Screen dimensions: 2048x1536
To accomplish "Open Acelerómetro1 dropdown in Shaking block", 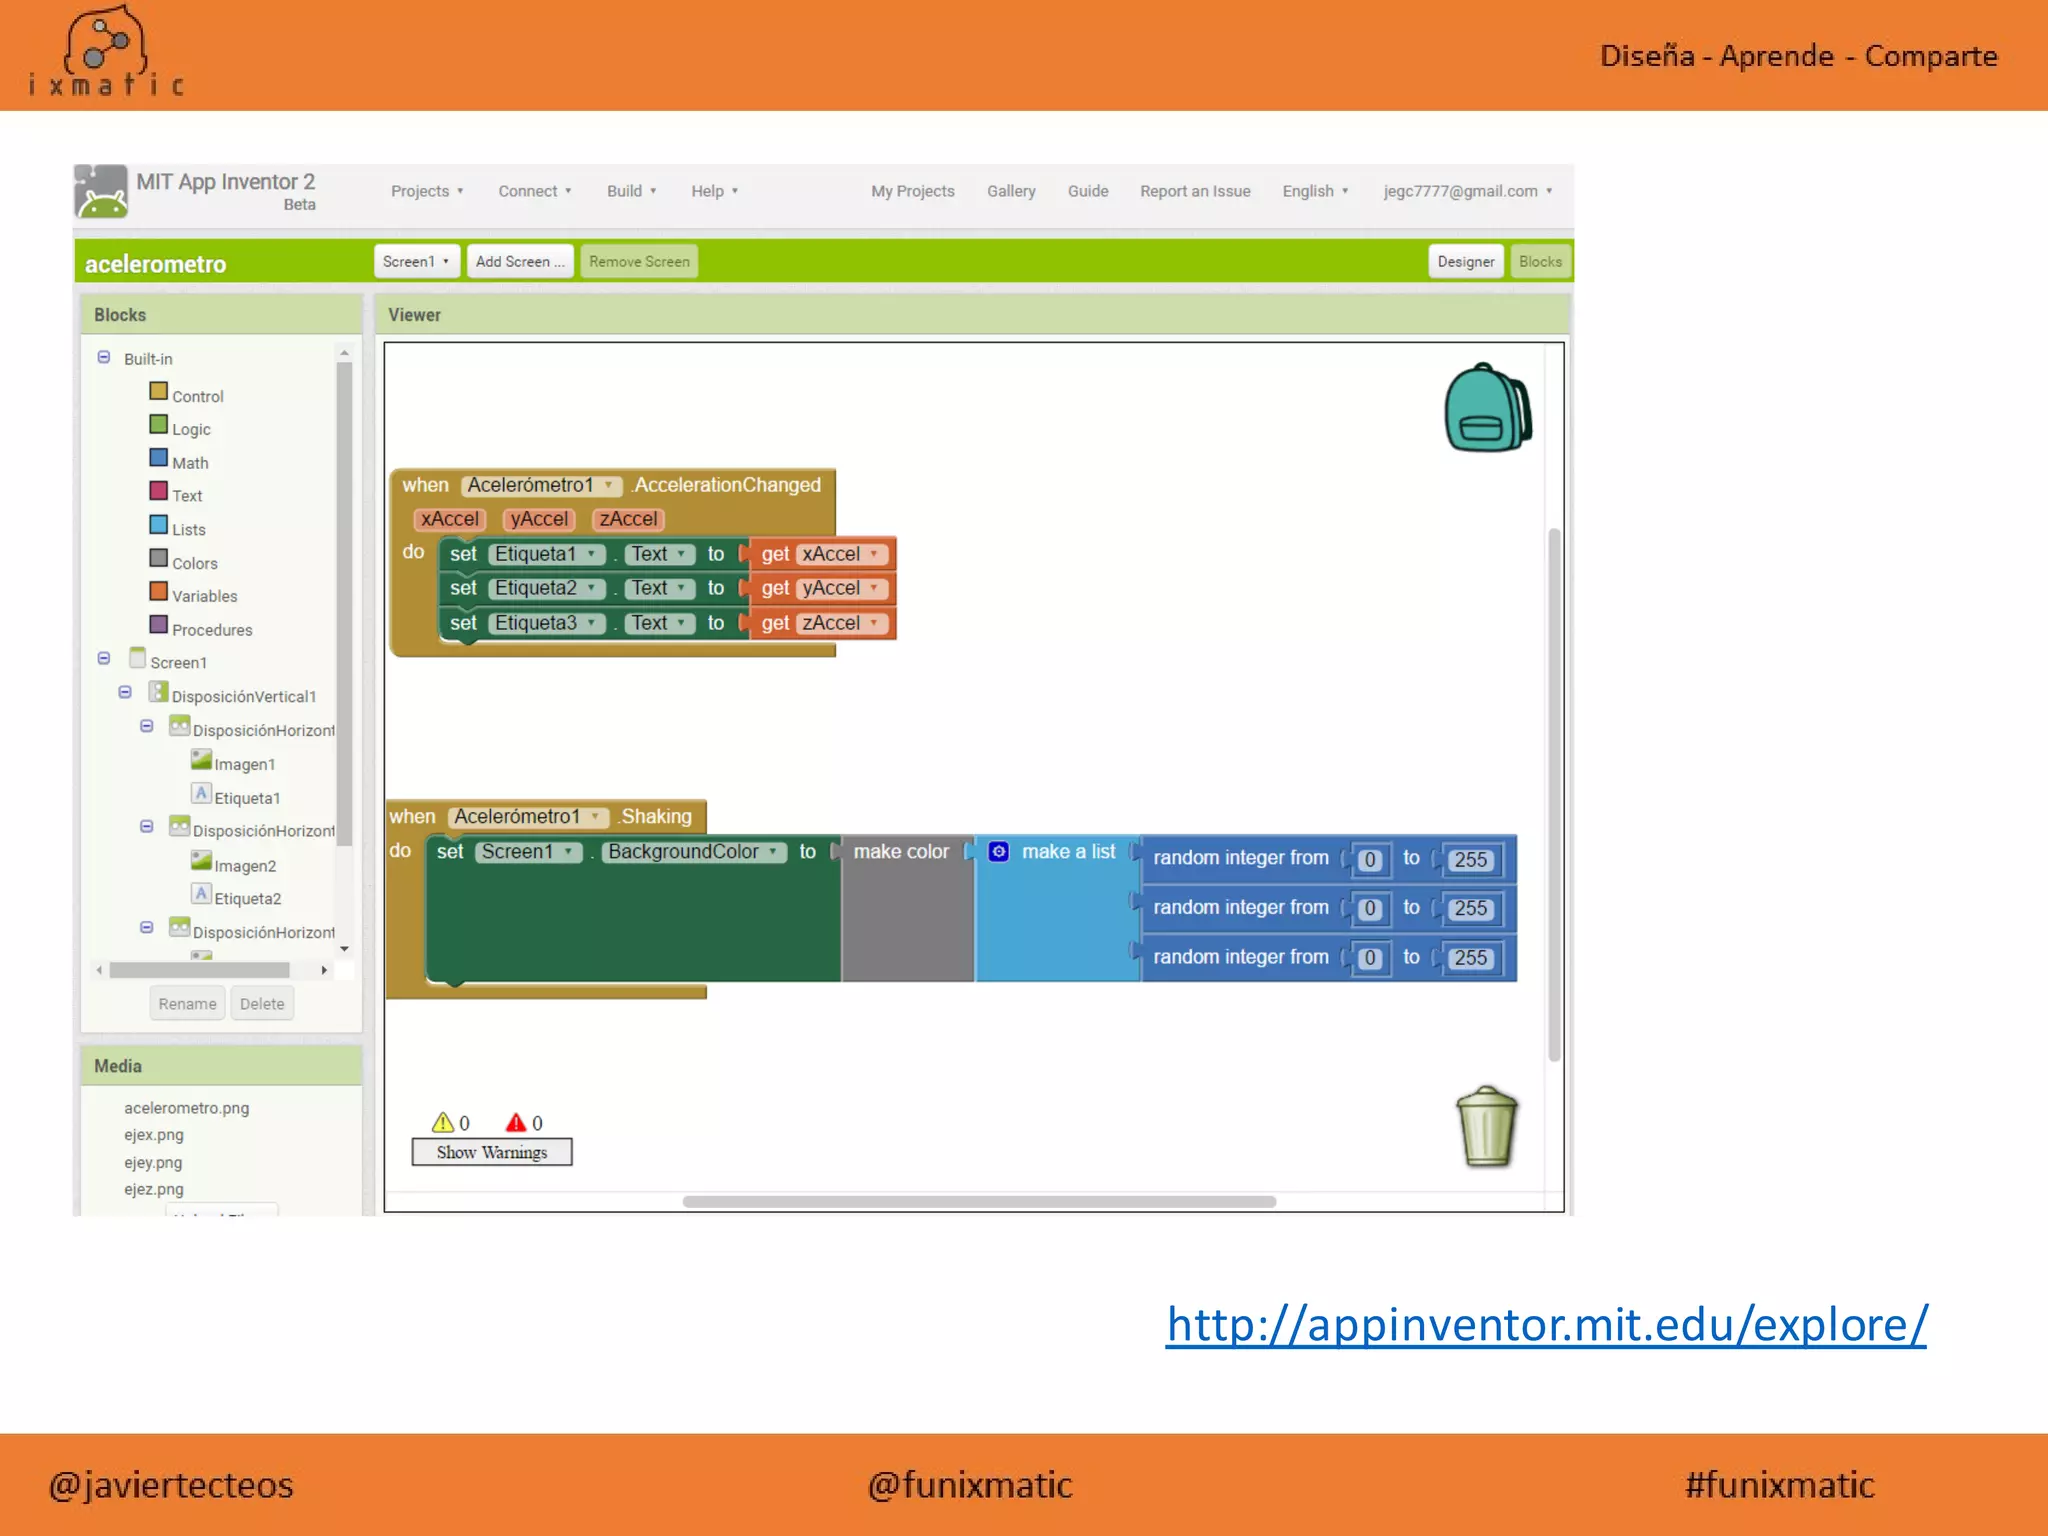I will click(527, 817).
